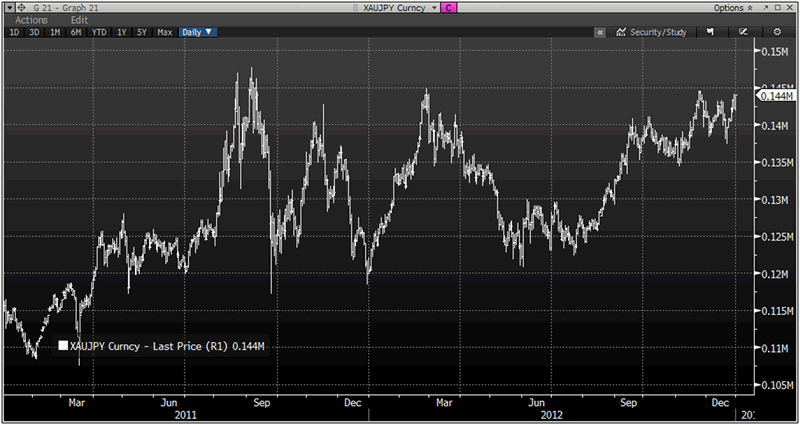Open the Security/Study panel
800x424 pixels.
coord(652,32)
